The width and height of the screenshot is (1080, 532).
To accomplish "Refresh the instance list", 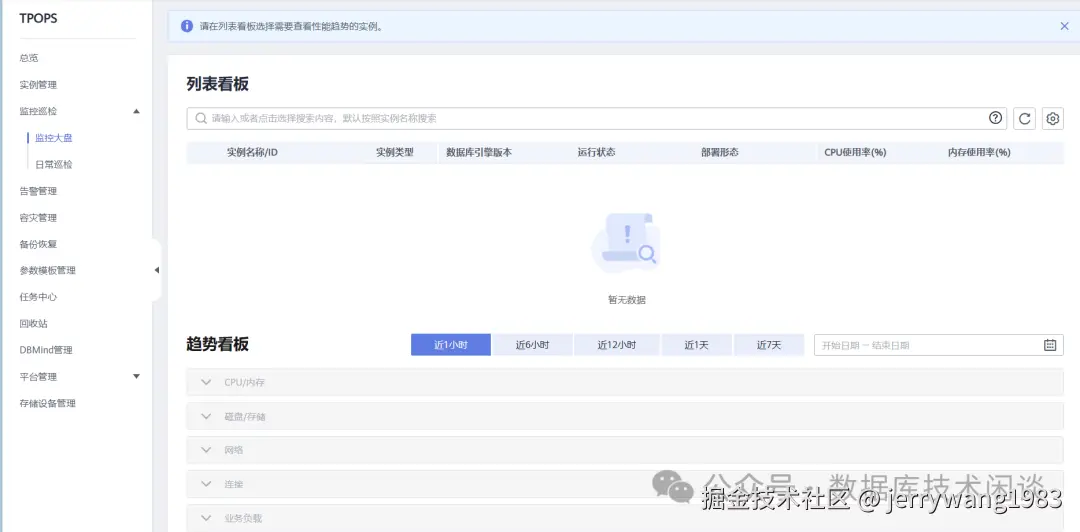I will 1024,119.
